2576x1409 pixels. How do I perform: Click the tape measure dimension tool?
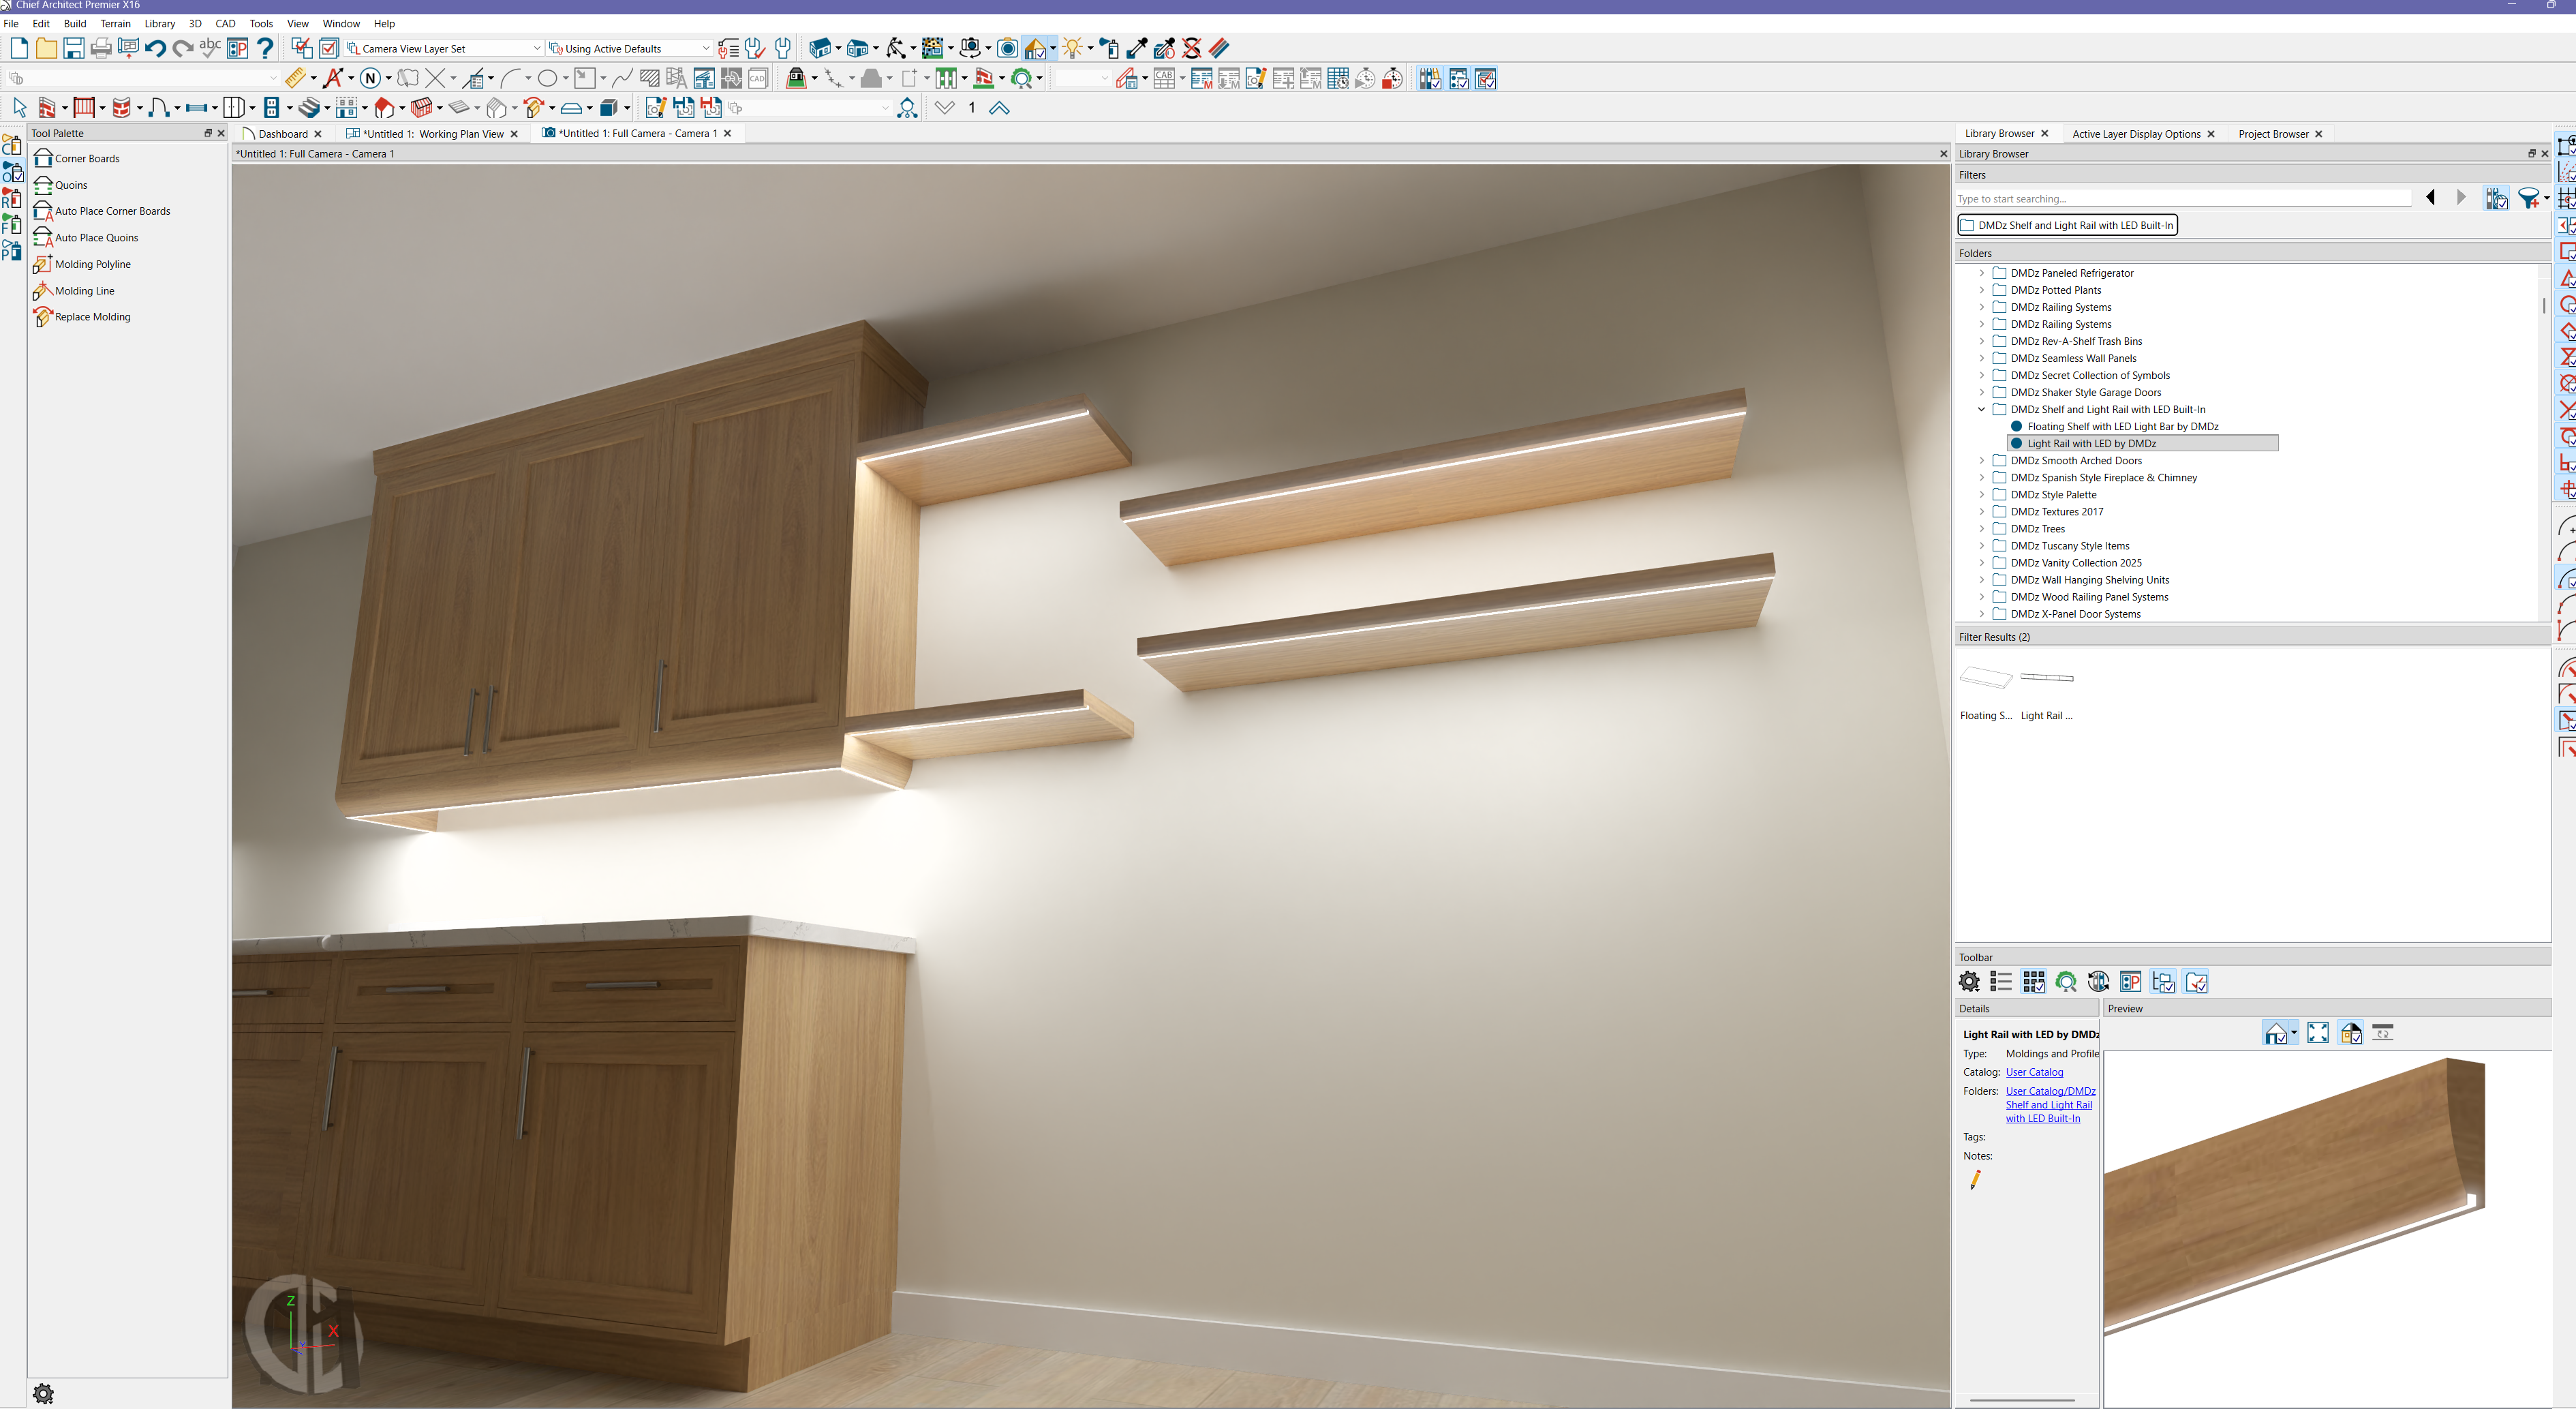294,78
